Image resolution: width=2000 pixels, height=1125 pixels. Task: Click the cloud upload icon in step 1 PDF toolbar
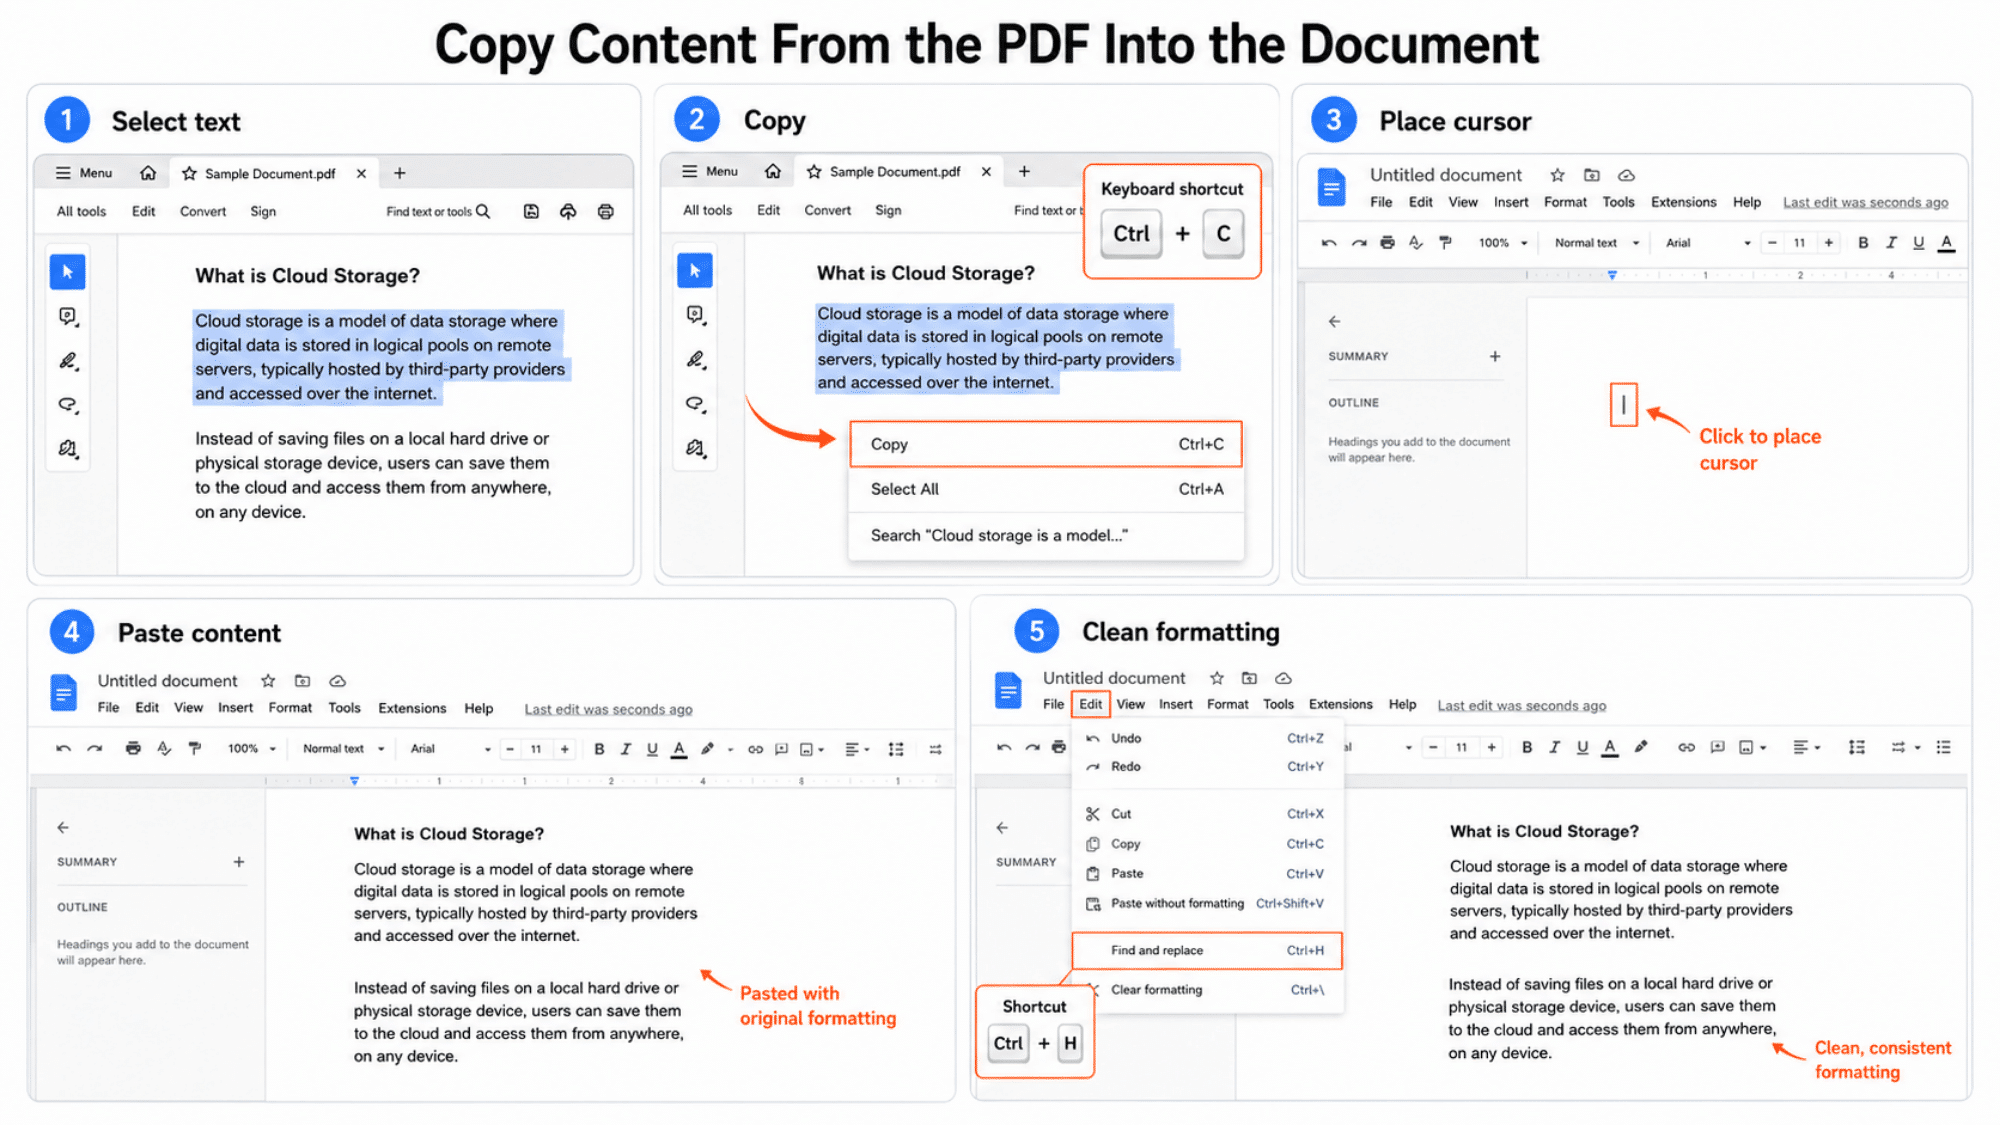[568, 211]
